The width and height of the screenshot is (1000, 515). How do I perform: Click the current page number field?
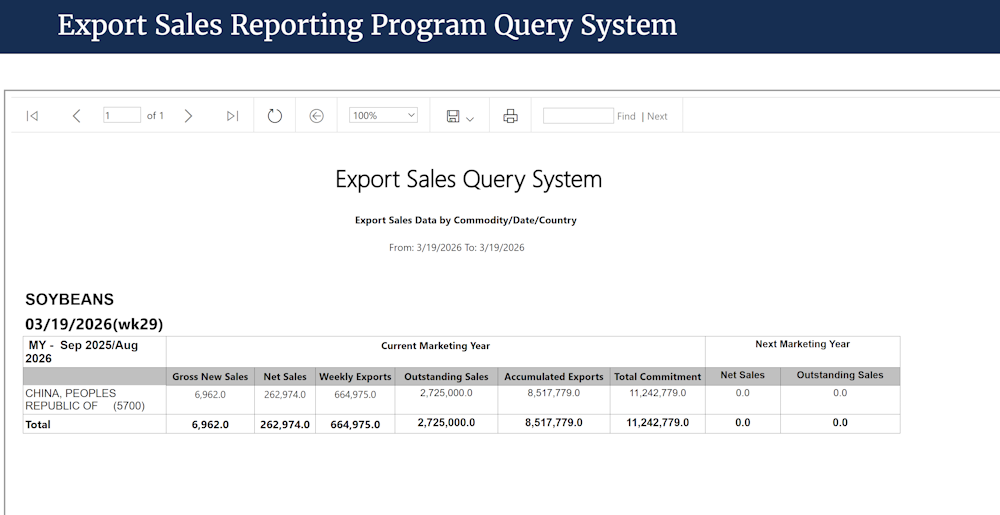click(x=122, y=116)
